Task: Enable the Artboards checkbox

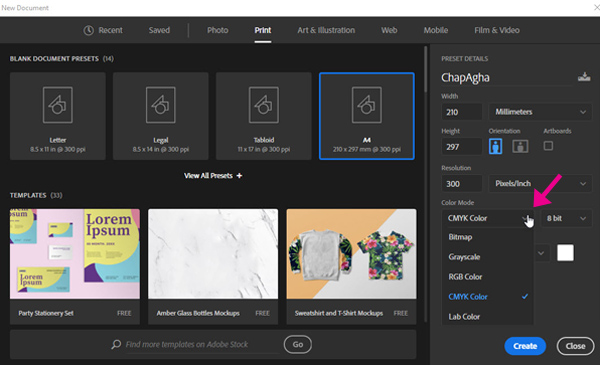Action: click(x=548, y=146)
